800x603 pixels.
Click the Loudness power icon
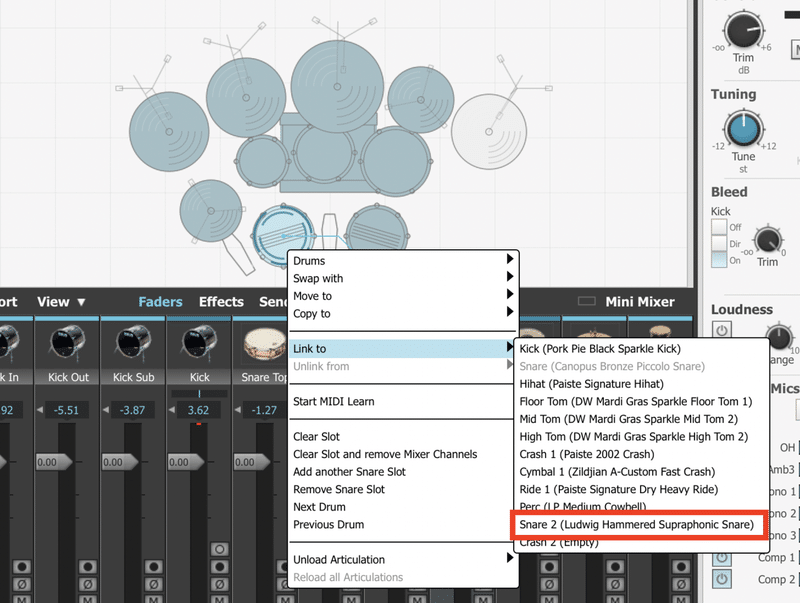point(721,330)
